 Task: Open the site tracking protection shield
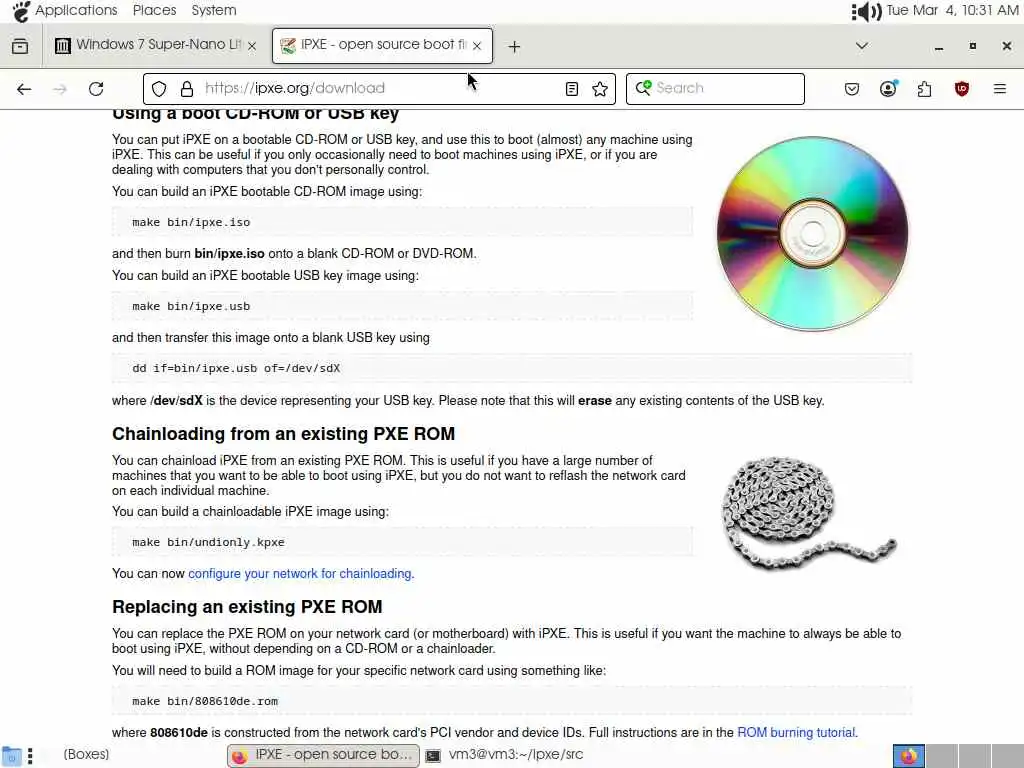point(159,89)
